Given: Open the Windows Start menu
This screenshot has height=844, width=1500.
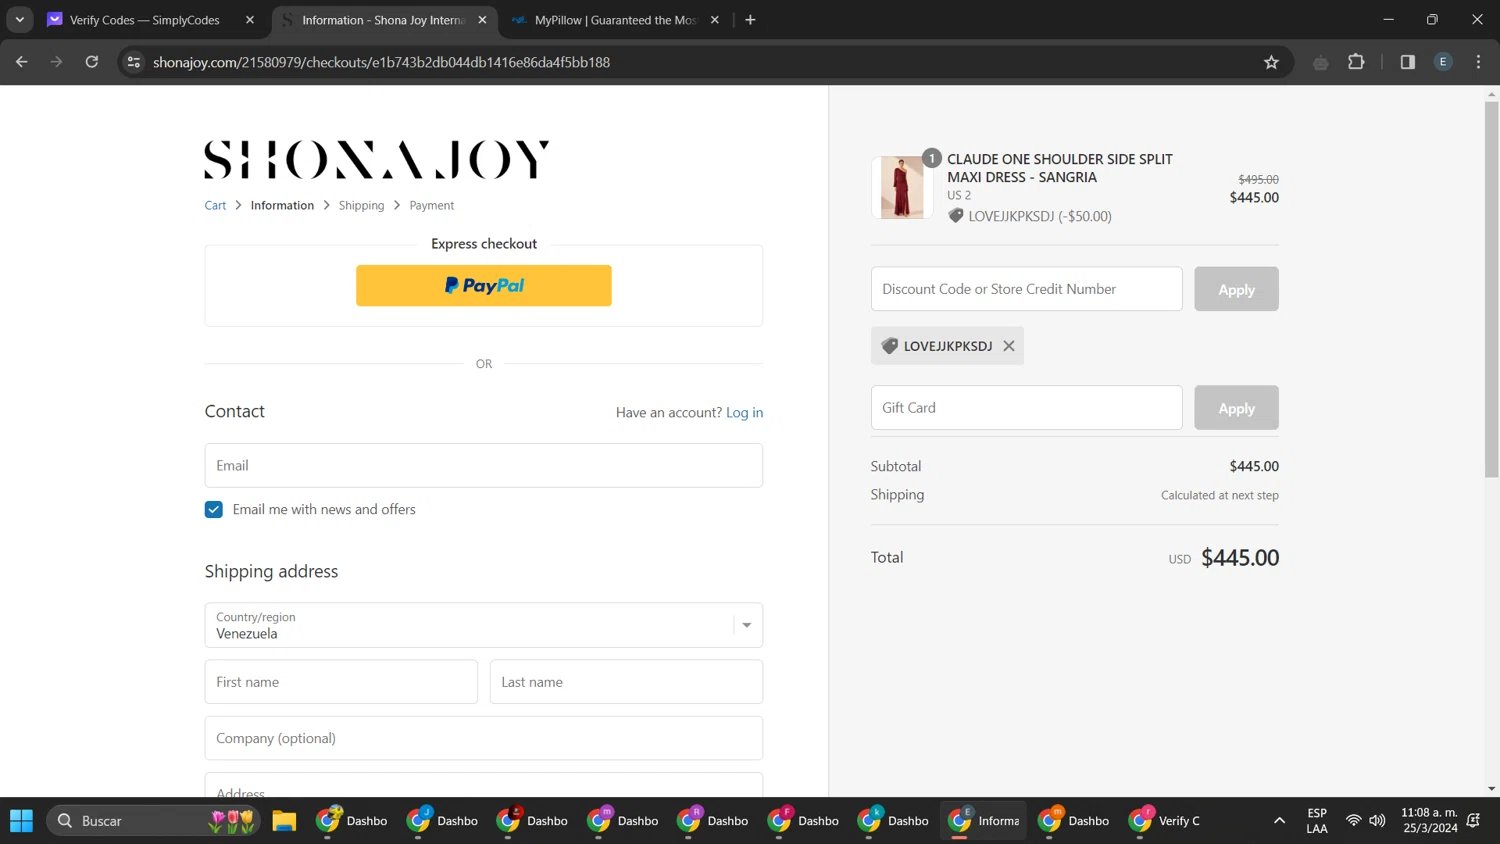Looking at the screenshot, I should point(21,821).
